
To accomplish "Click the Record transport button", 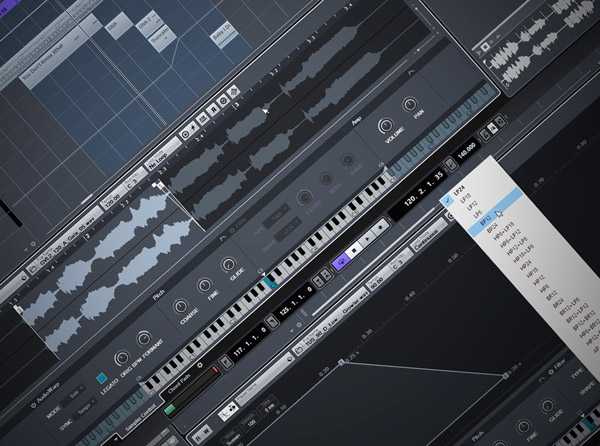I will [380, 227].
